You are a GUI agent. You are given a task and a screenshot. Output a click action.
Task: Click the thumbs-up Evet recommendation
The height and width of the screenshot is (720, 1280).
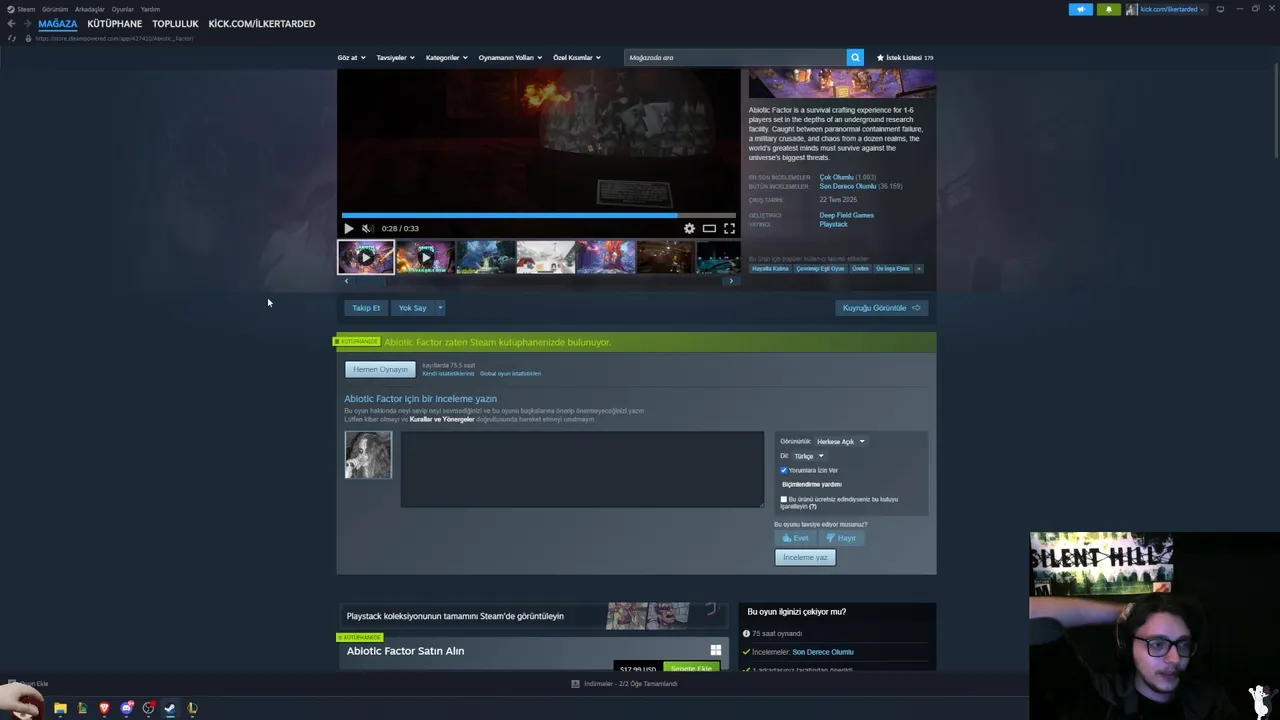(796, 538)
